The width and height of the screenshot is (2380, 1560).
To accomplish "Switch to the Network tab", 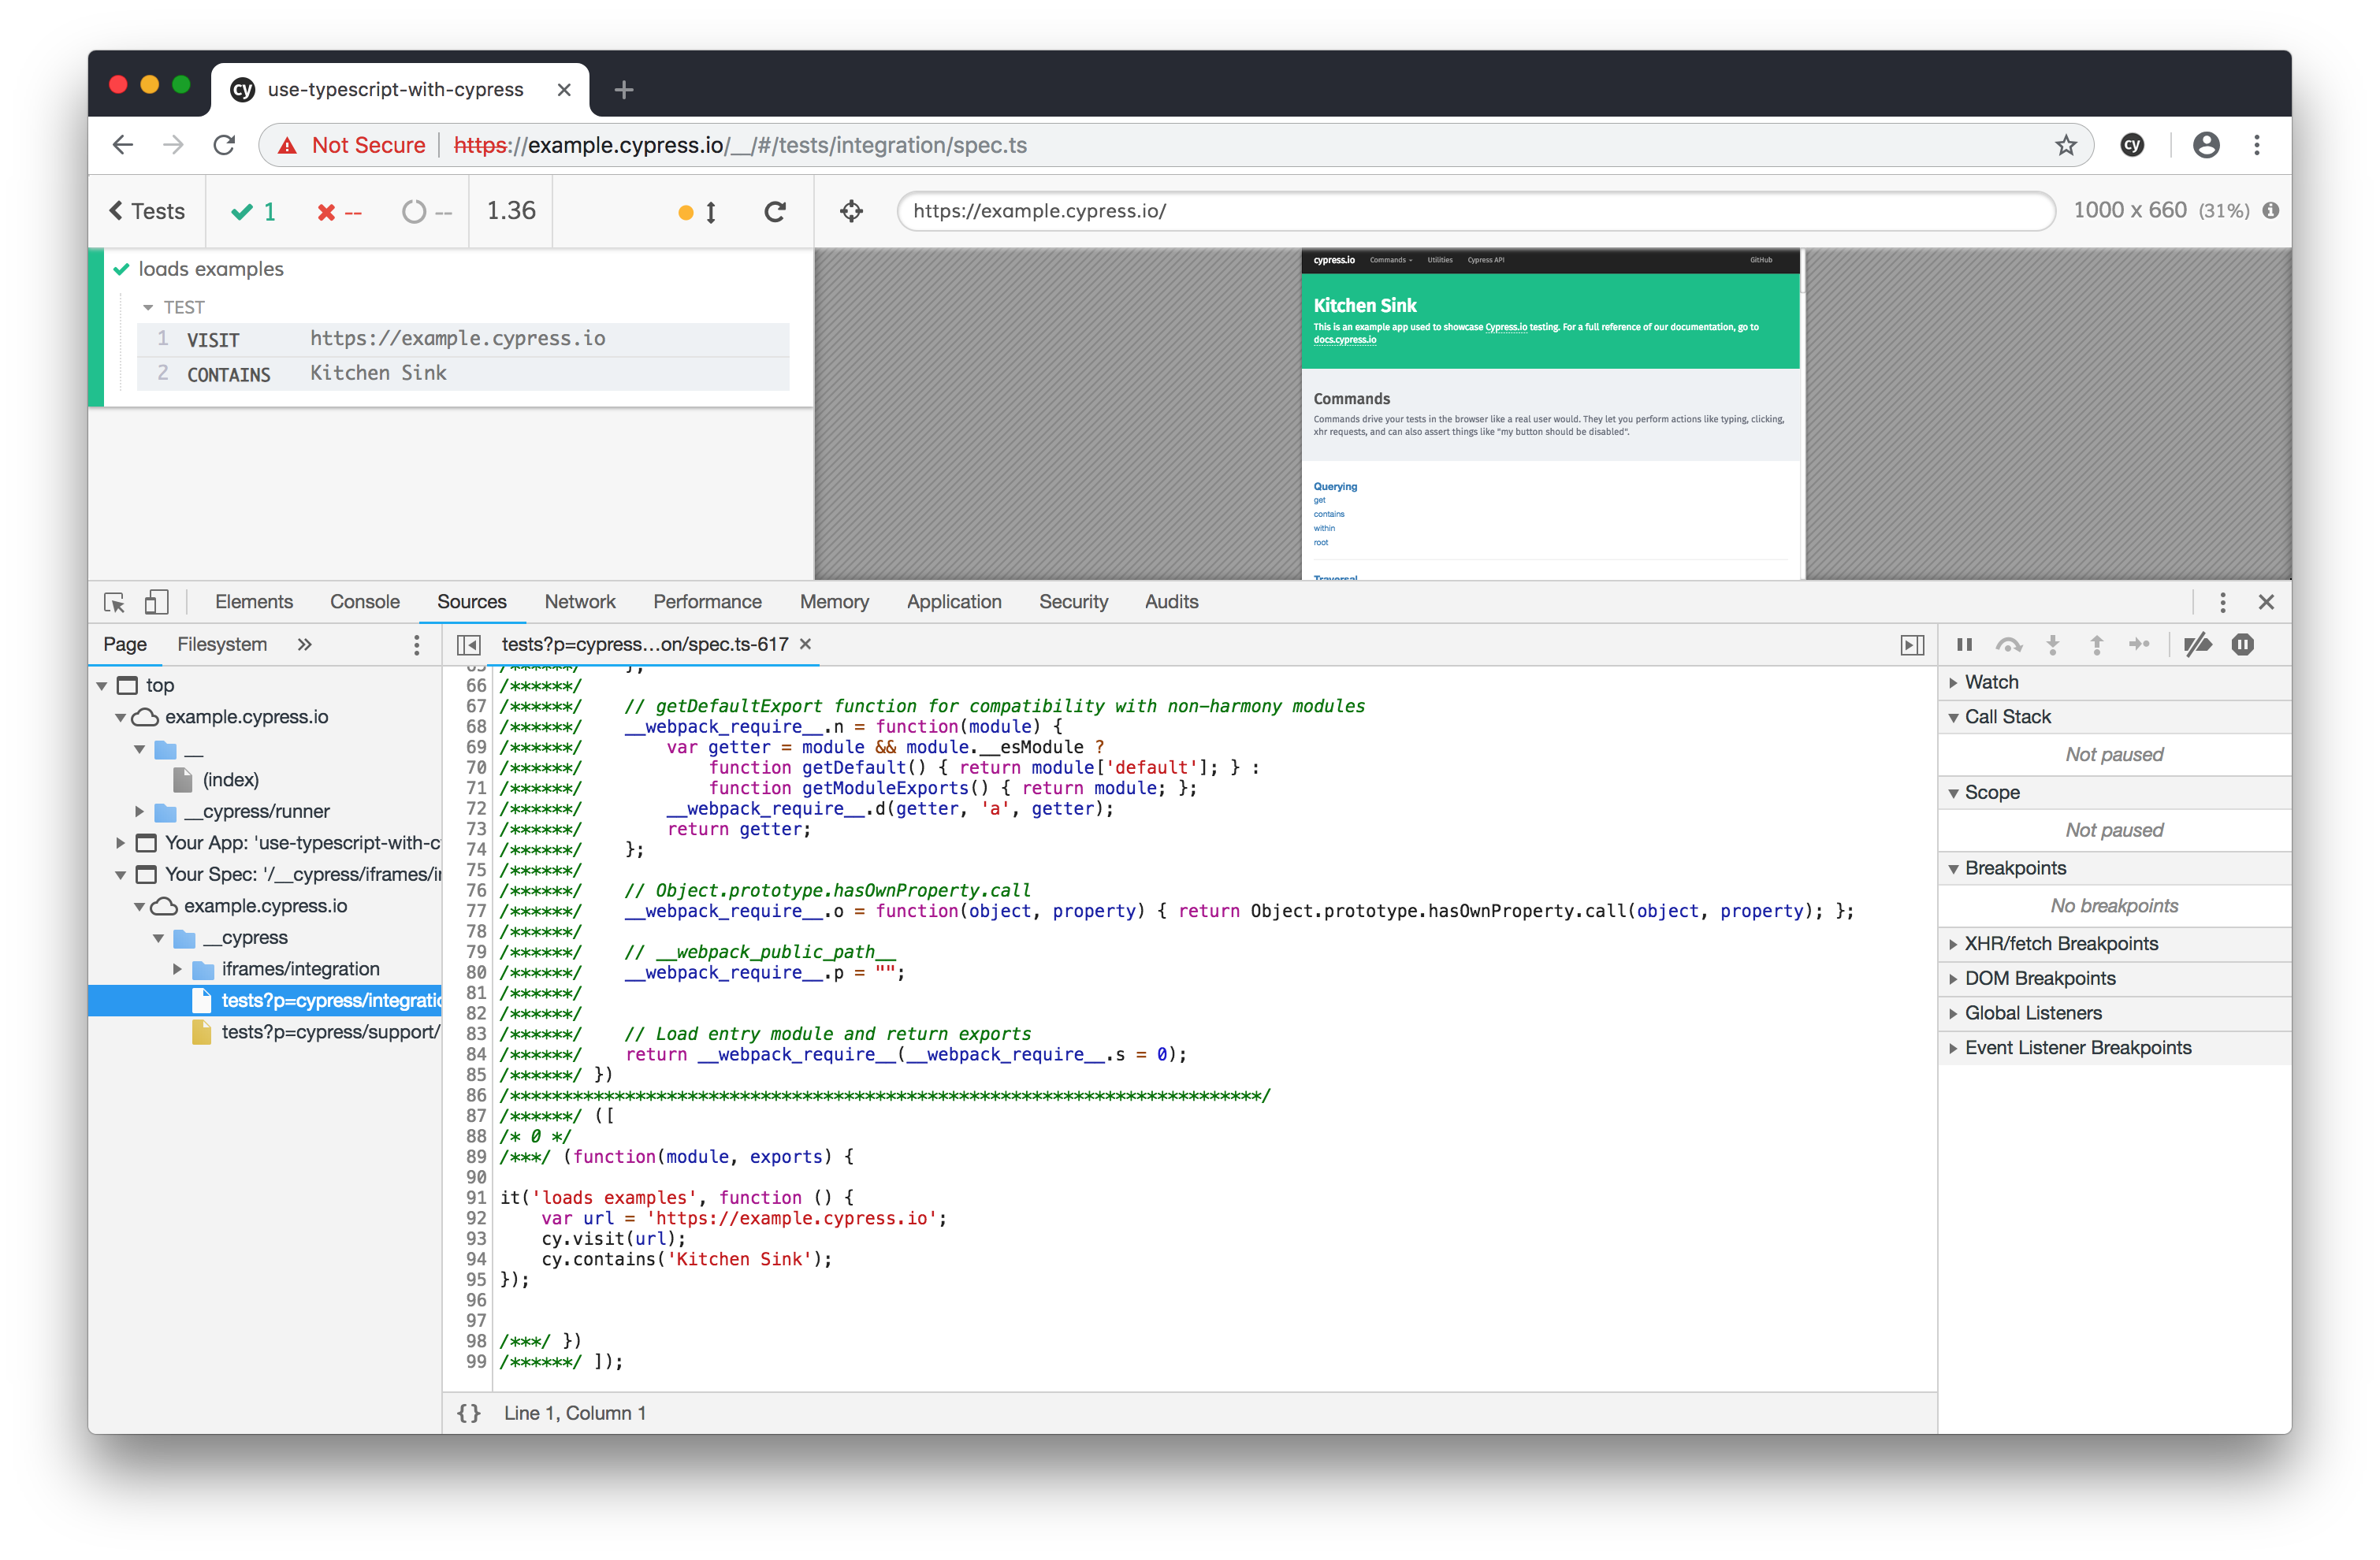I will click(x=580, y=601).
